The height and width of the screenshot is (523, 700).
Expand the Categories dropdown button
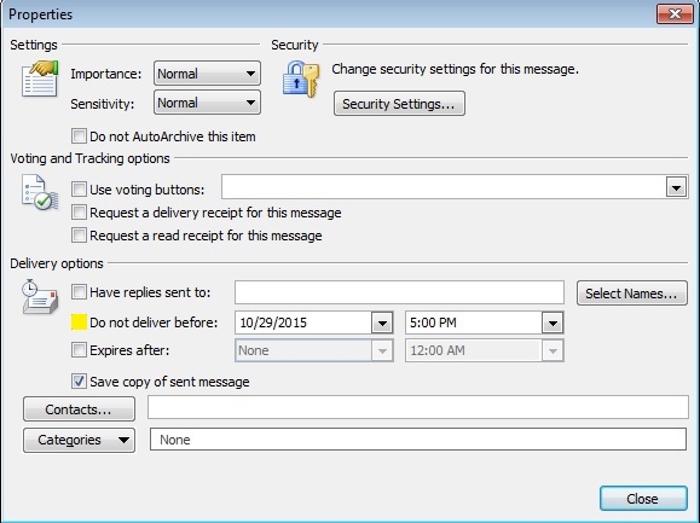(x=79, y=440)
